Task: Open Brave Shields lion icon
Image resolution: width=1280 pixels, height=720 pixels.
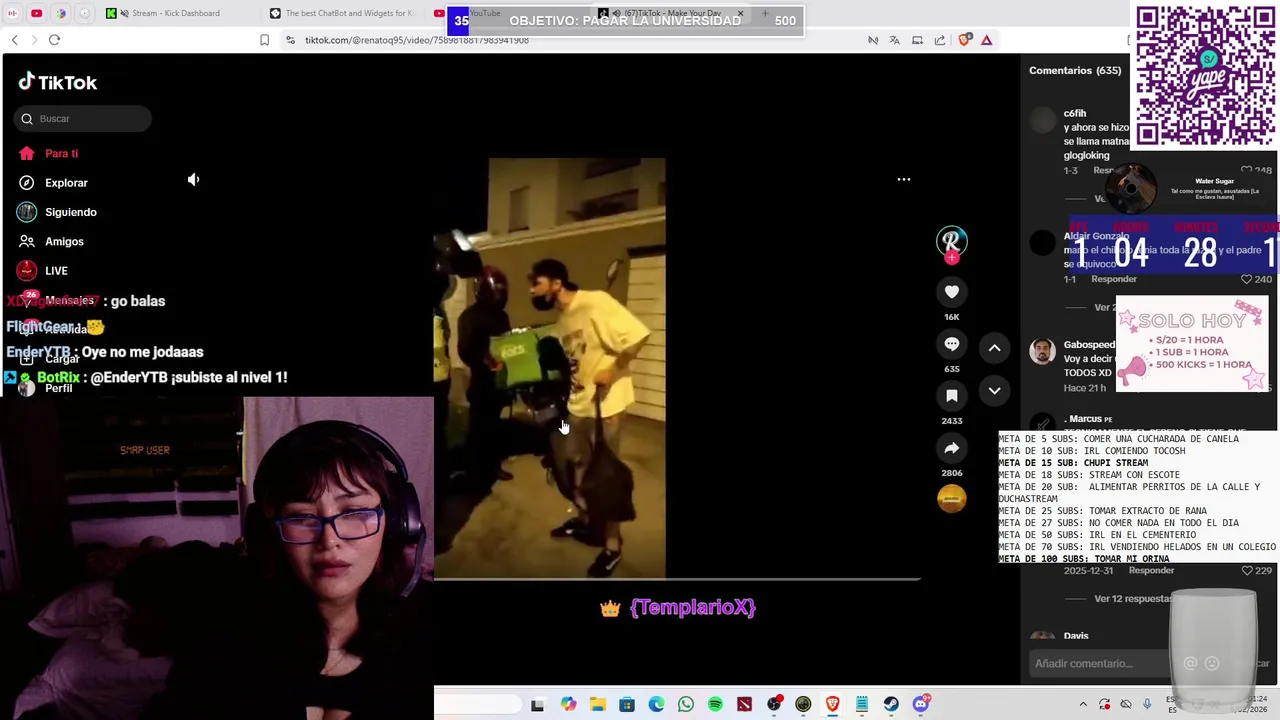Action: click(964, 40)
